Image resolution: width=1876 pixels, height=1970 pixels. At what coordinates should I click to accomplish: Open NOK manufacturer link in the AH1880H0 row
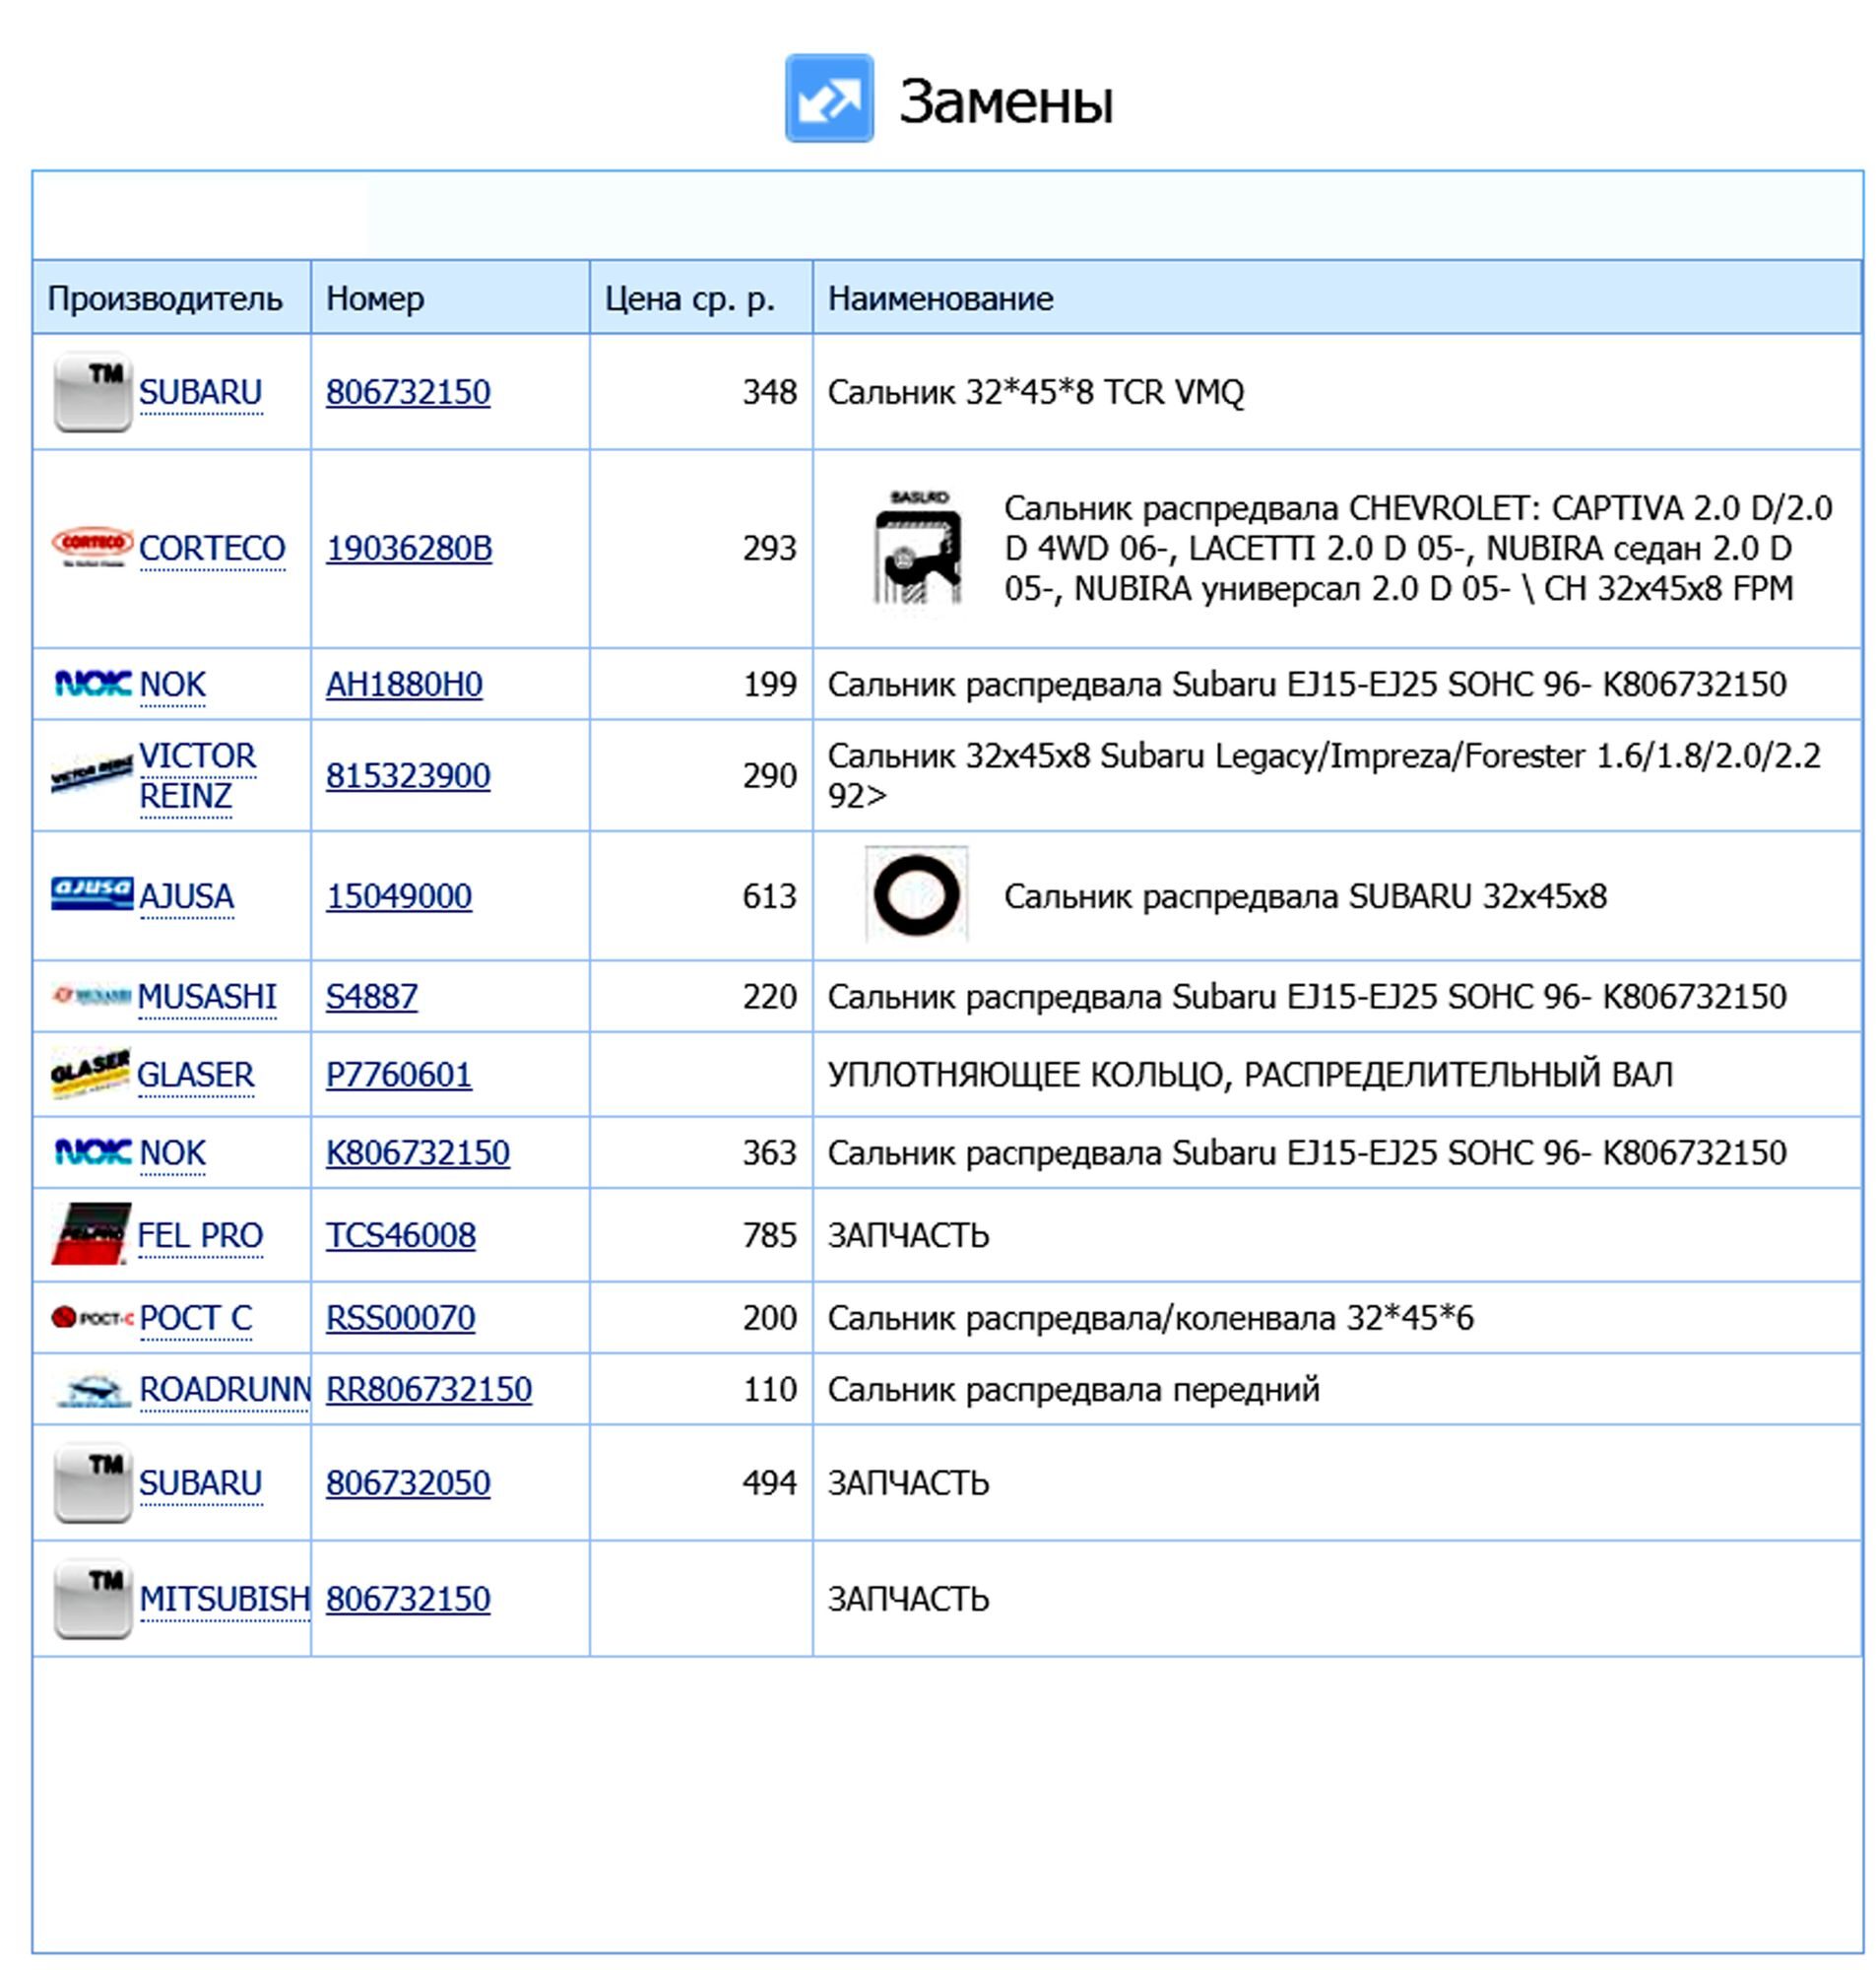pyautogui.click(x=172, y=684)
